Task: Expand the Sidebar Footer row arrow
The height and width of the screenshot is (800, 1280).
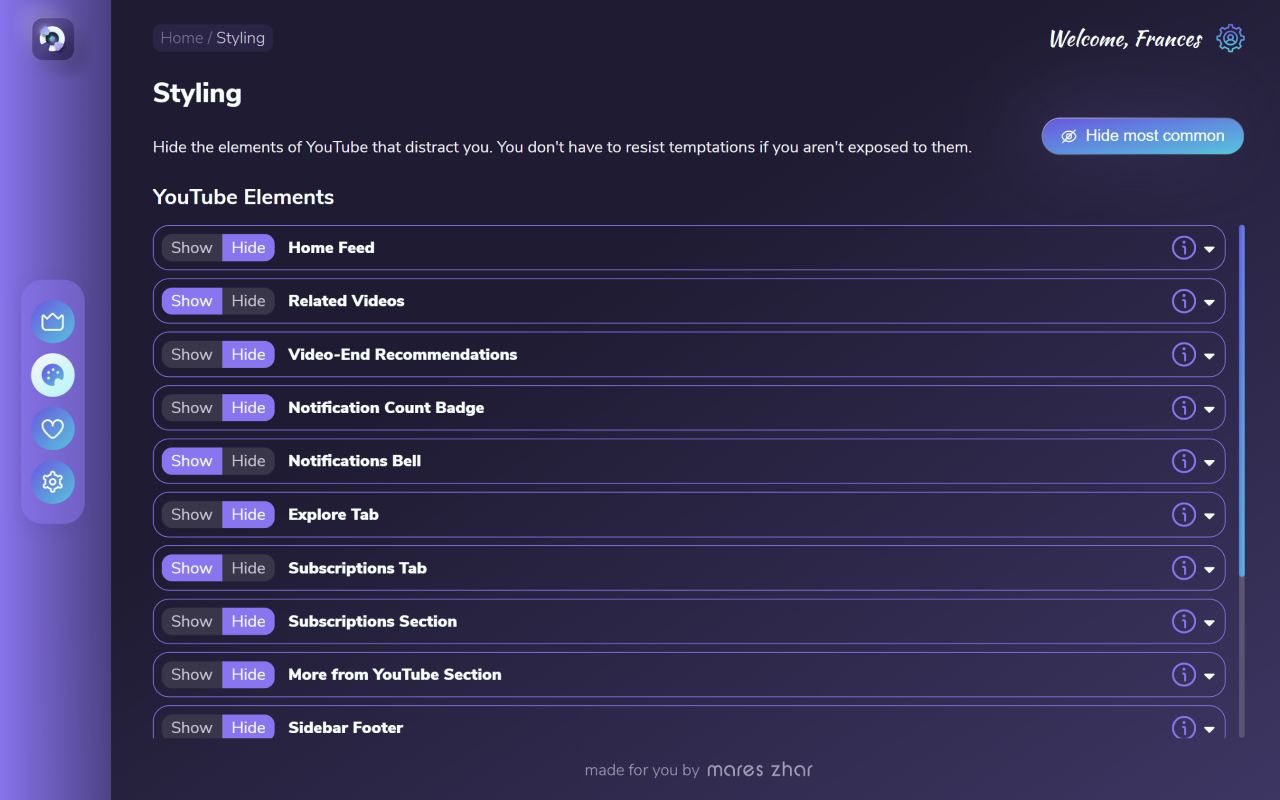Action: pos(1209,729)
